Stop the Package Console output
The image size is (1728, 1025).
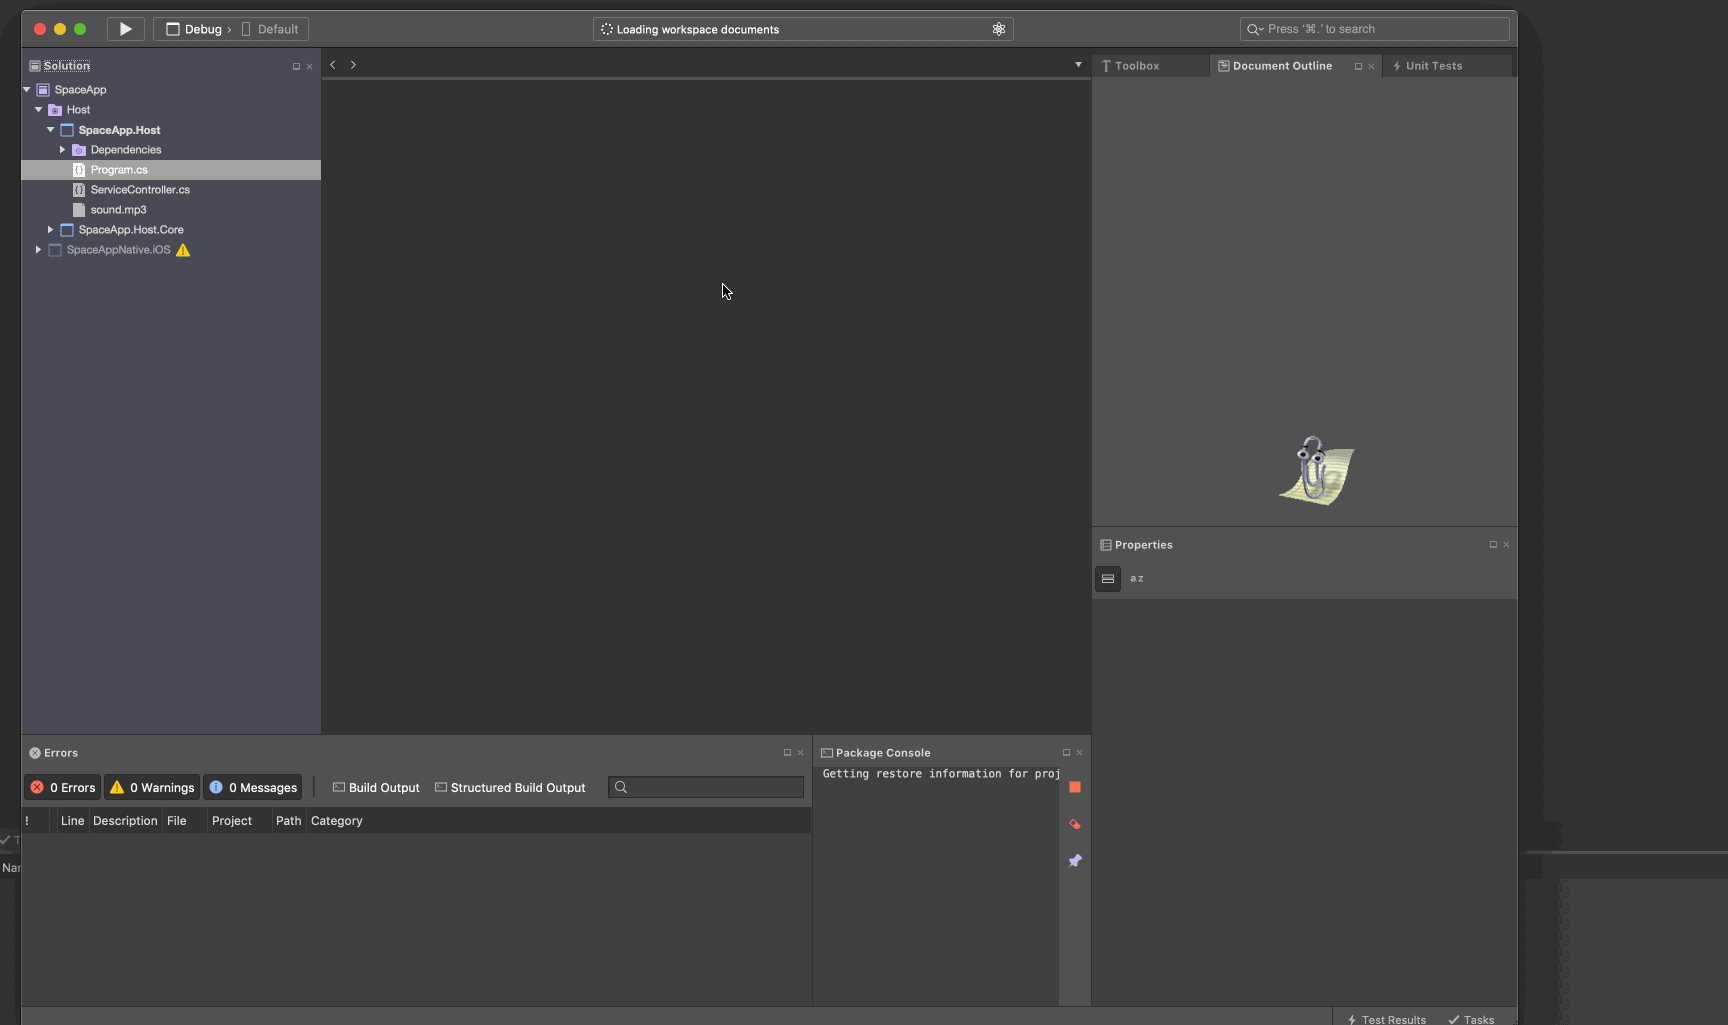click(x=1075, y=787)
